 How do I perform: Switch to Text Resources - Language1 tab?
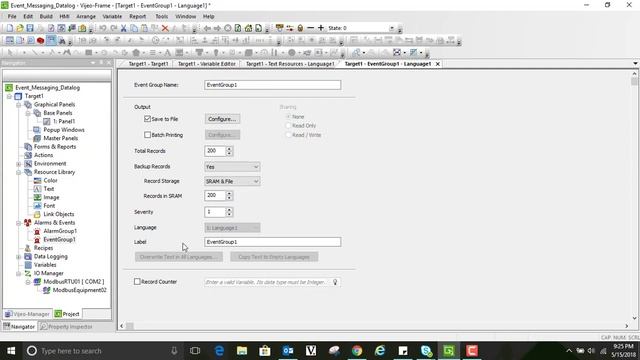click(290, 64)
